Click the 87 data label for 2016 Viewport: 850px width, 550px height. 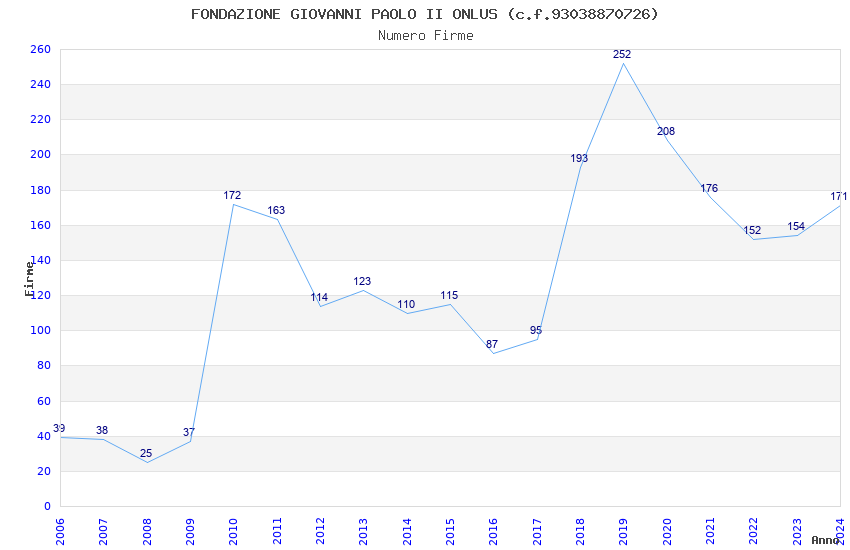click(492, 344)
